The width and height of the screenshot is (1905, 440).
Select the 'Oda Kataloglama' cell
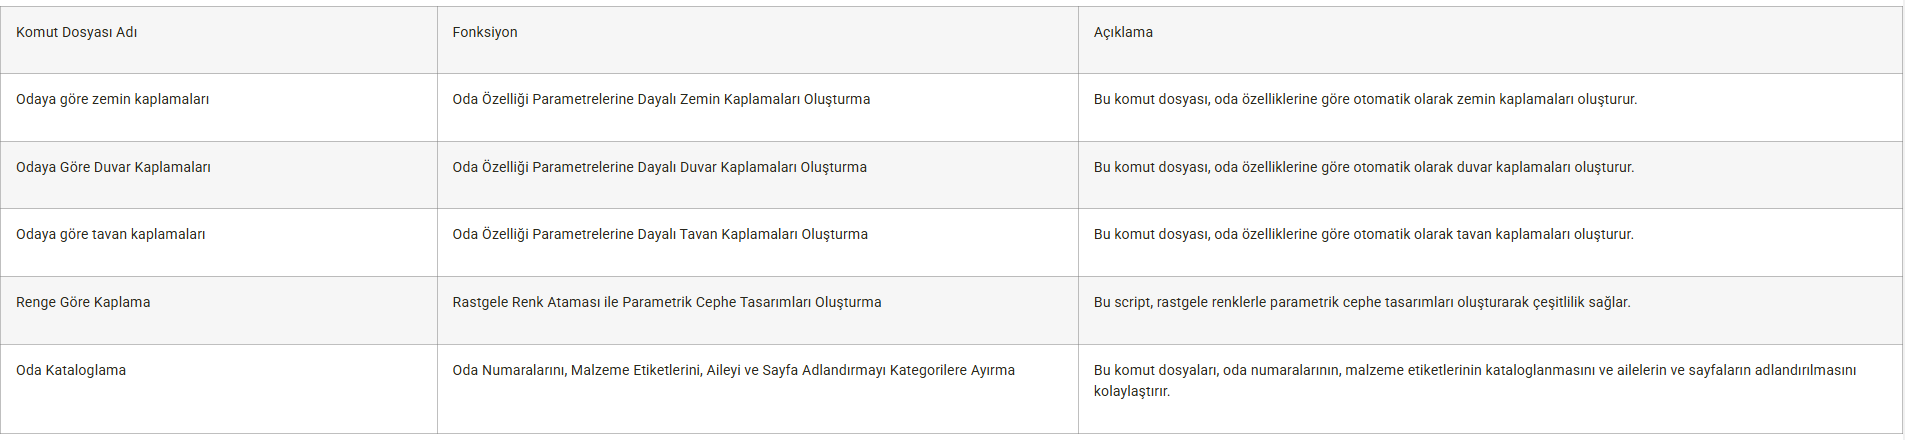(x=218, y=388)
